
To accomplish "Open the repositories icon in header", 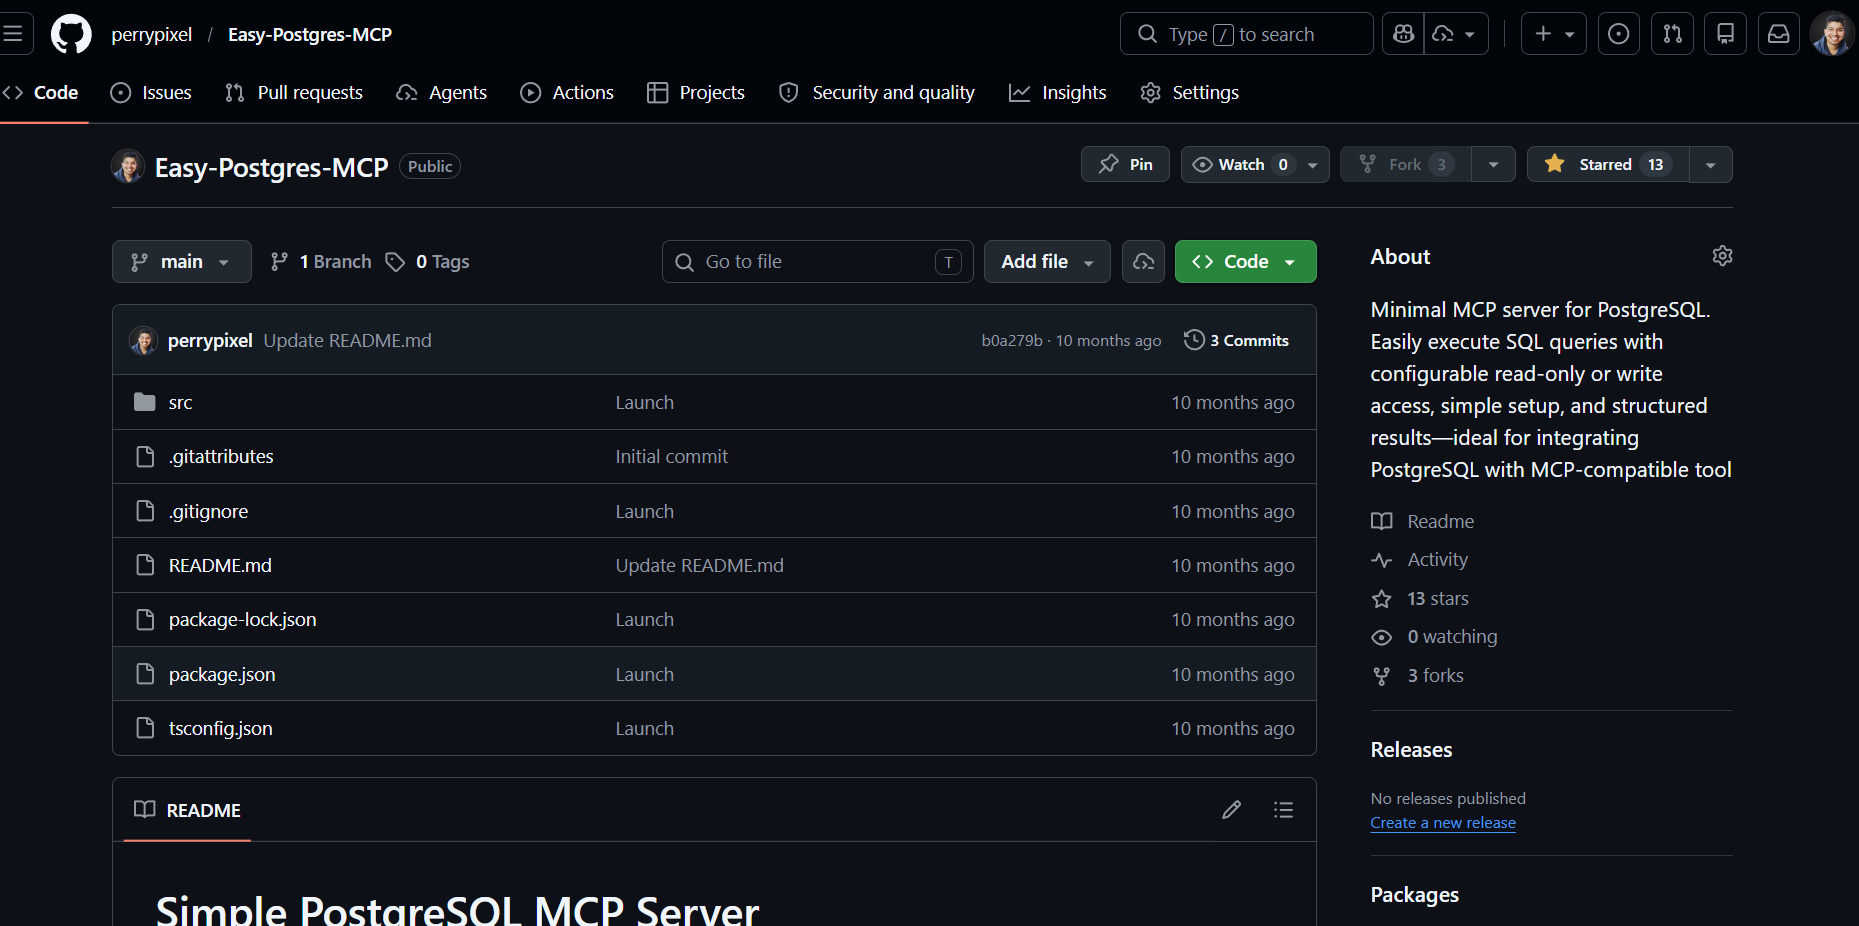I will [x=1725, y=34].
